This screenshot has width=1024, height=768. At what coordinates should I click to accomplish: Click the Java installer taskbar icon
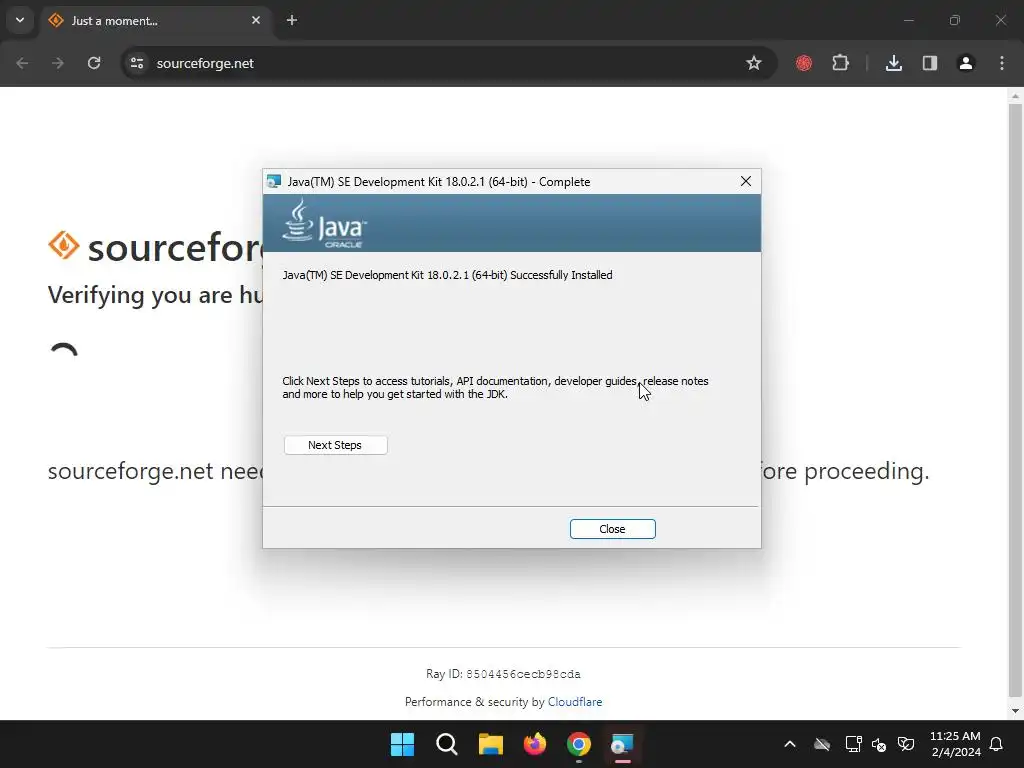[622, 744]
